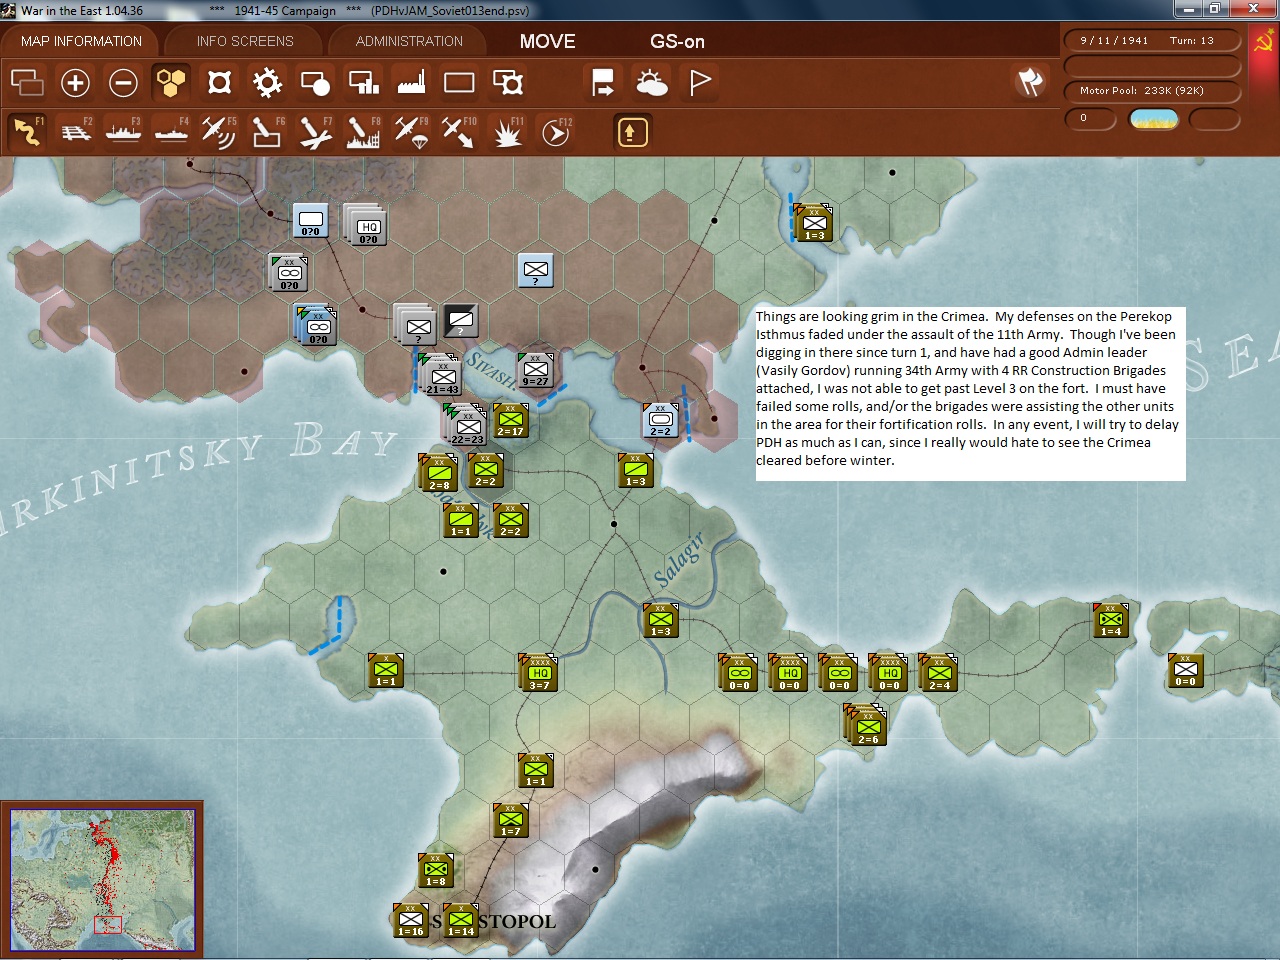Select the Soviet unit labeled 1=8
Screen dimensions: 1280x960
[436, 871]
